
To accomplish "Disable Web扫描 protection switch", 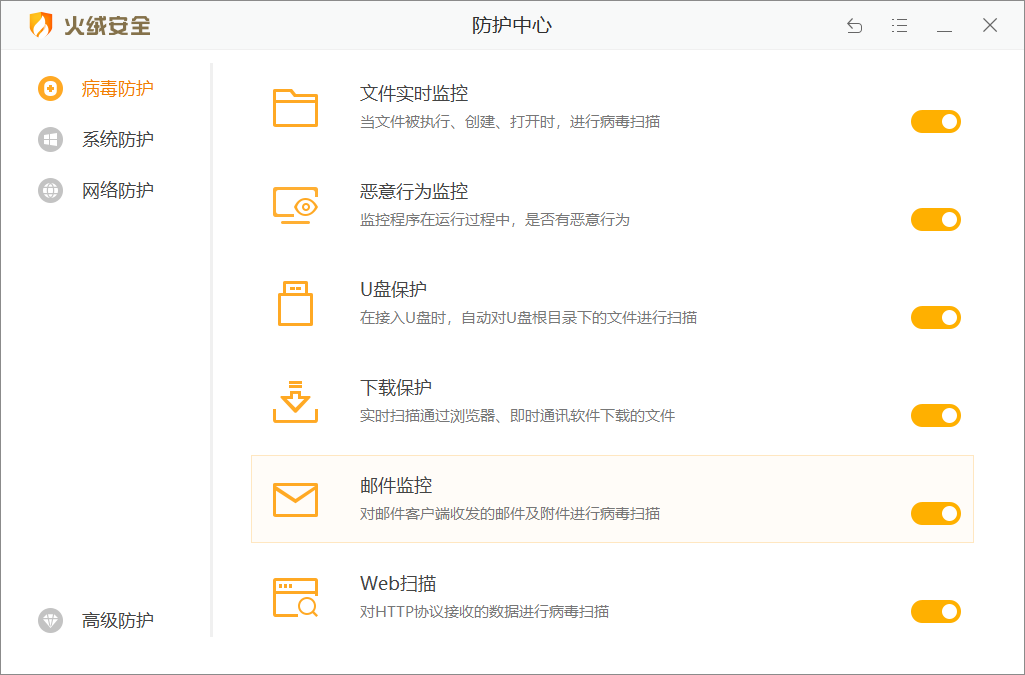I will 935,611.
